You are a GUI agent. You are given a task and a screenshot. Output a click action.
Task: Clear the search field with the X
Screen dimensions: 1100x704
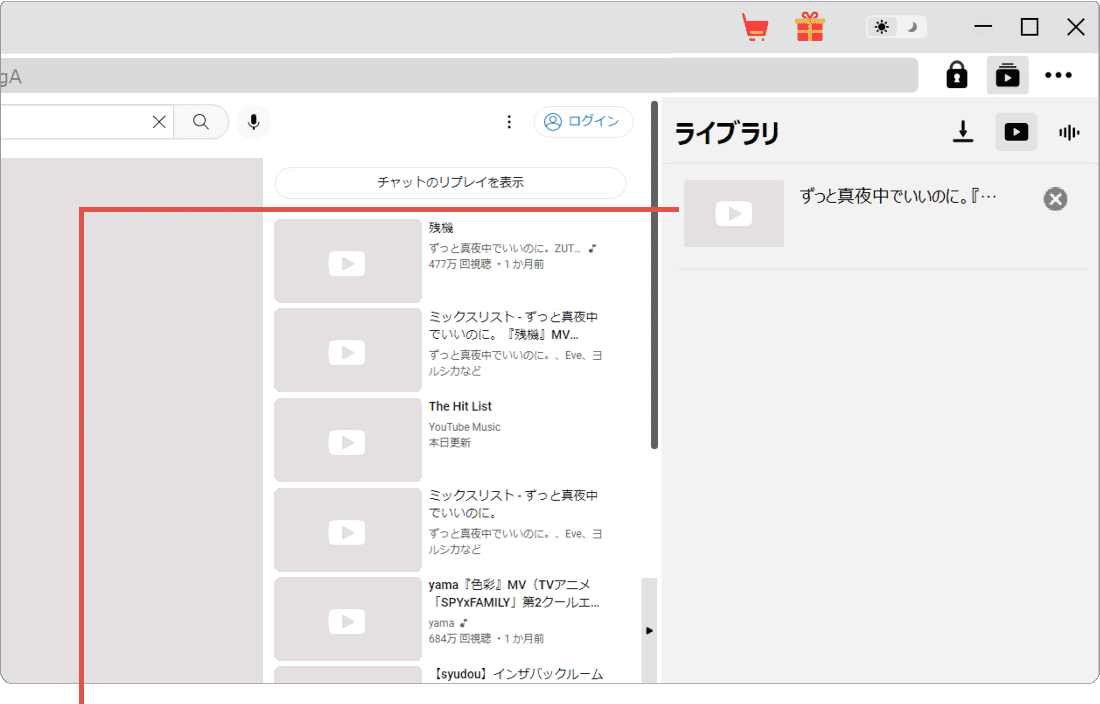click(x=158, y=121)
